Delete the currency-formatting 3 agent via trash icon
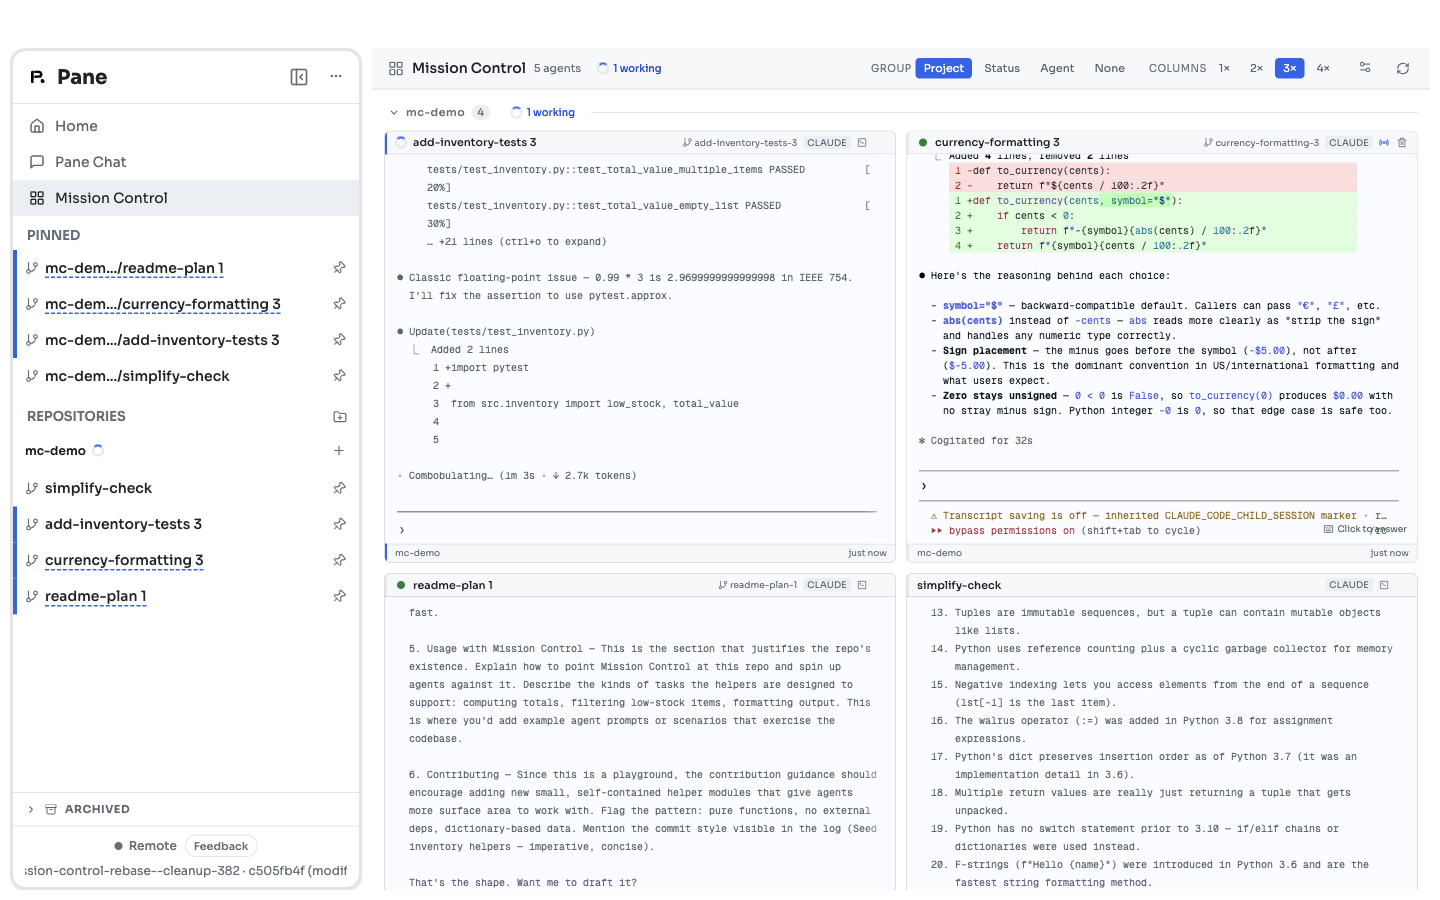1440x900 pixels. point(1402,143)
